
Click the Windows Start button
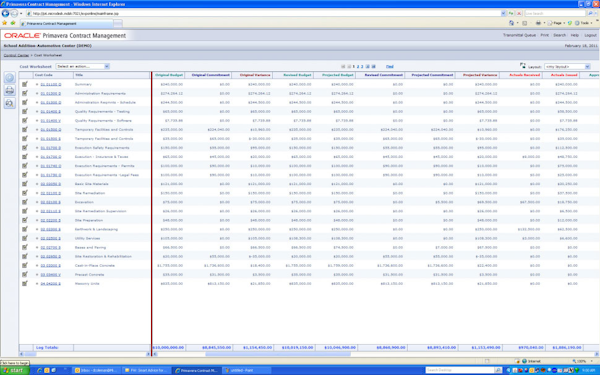pos(15,370)
